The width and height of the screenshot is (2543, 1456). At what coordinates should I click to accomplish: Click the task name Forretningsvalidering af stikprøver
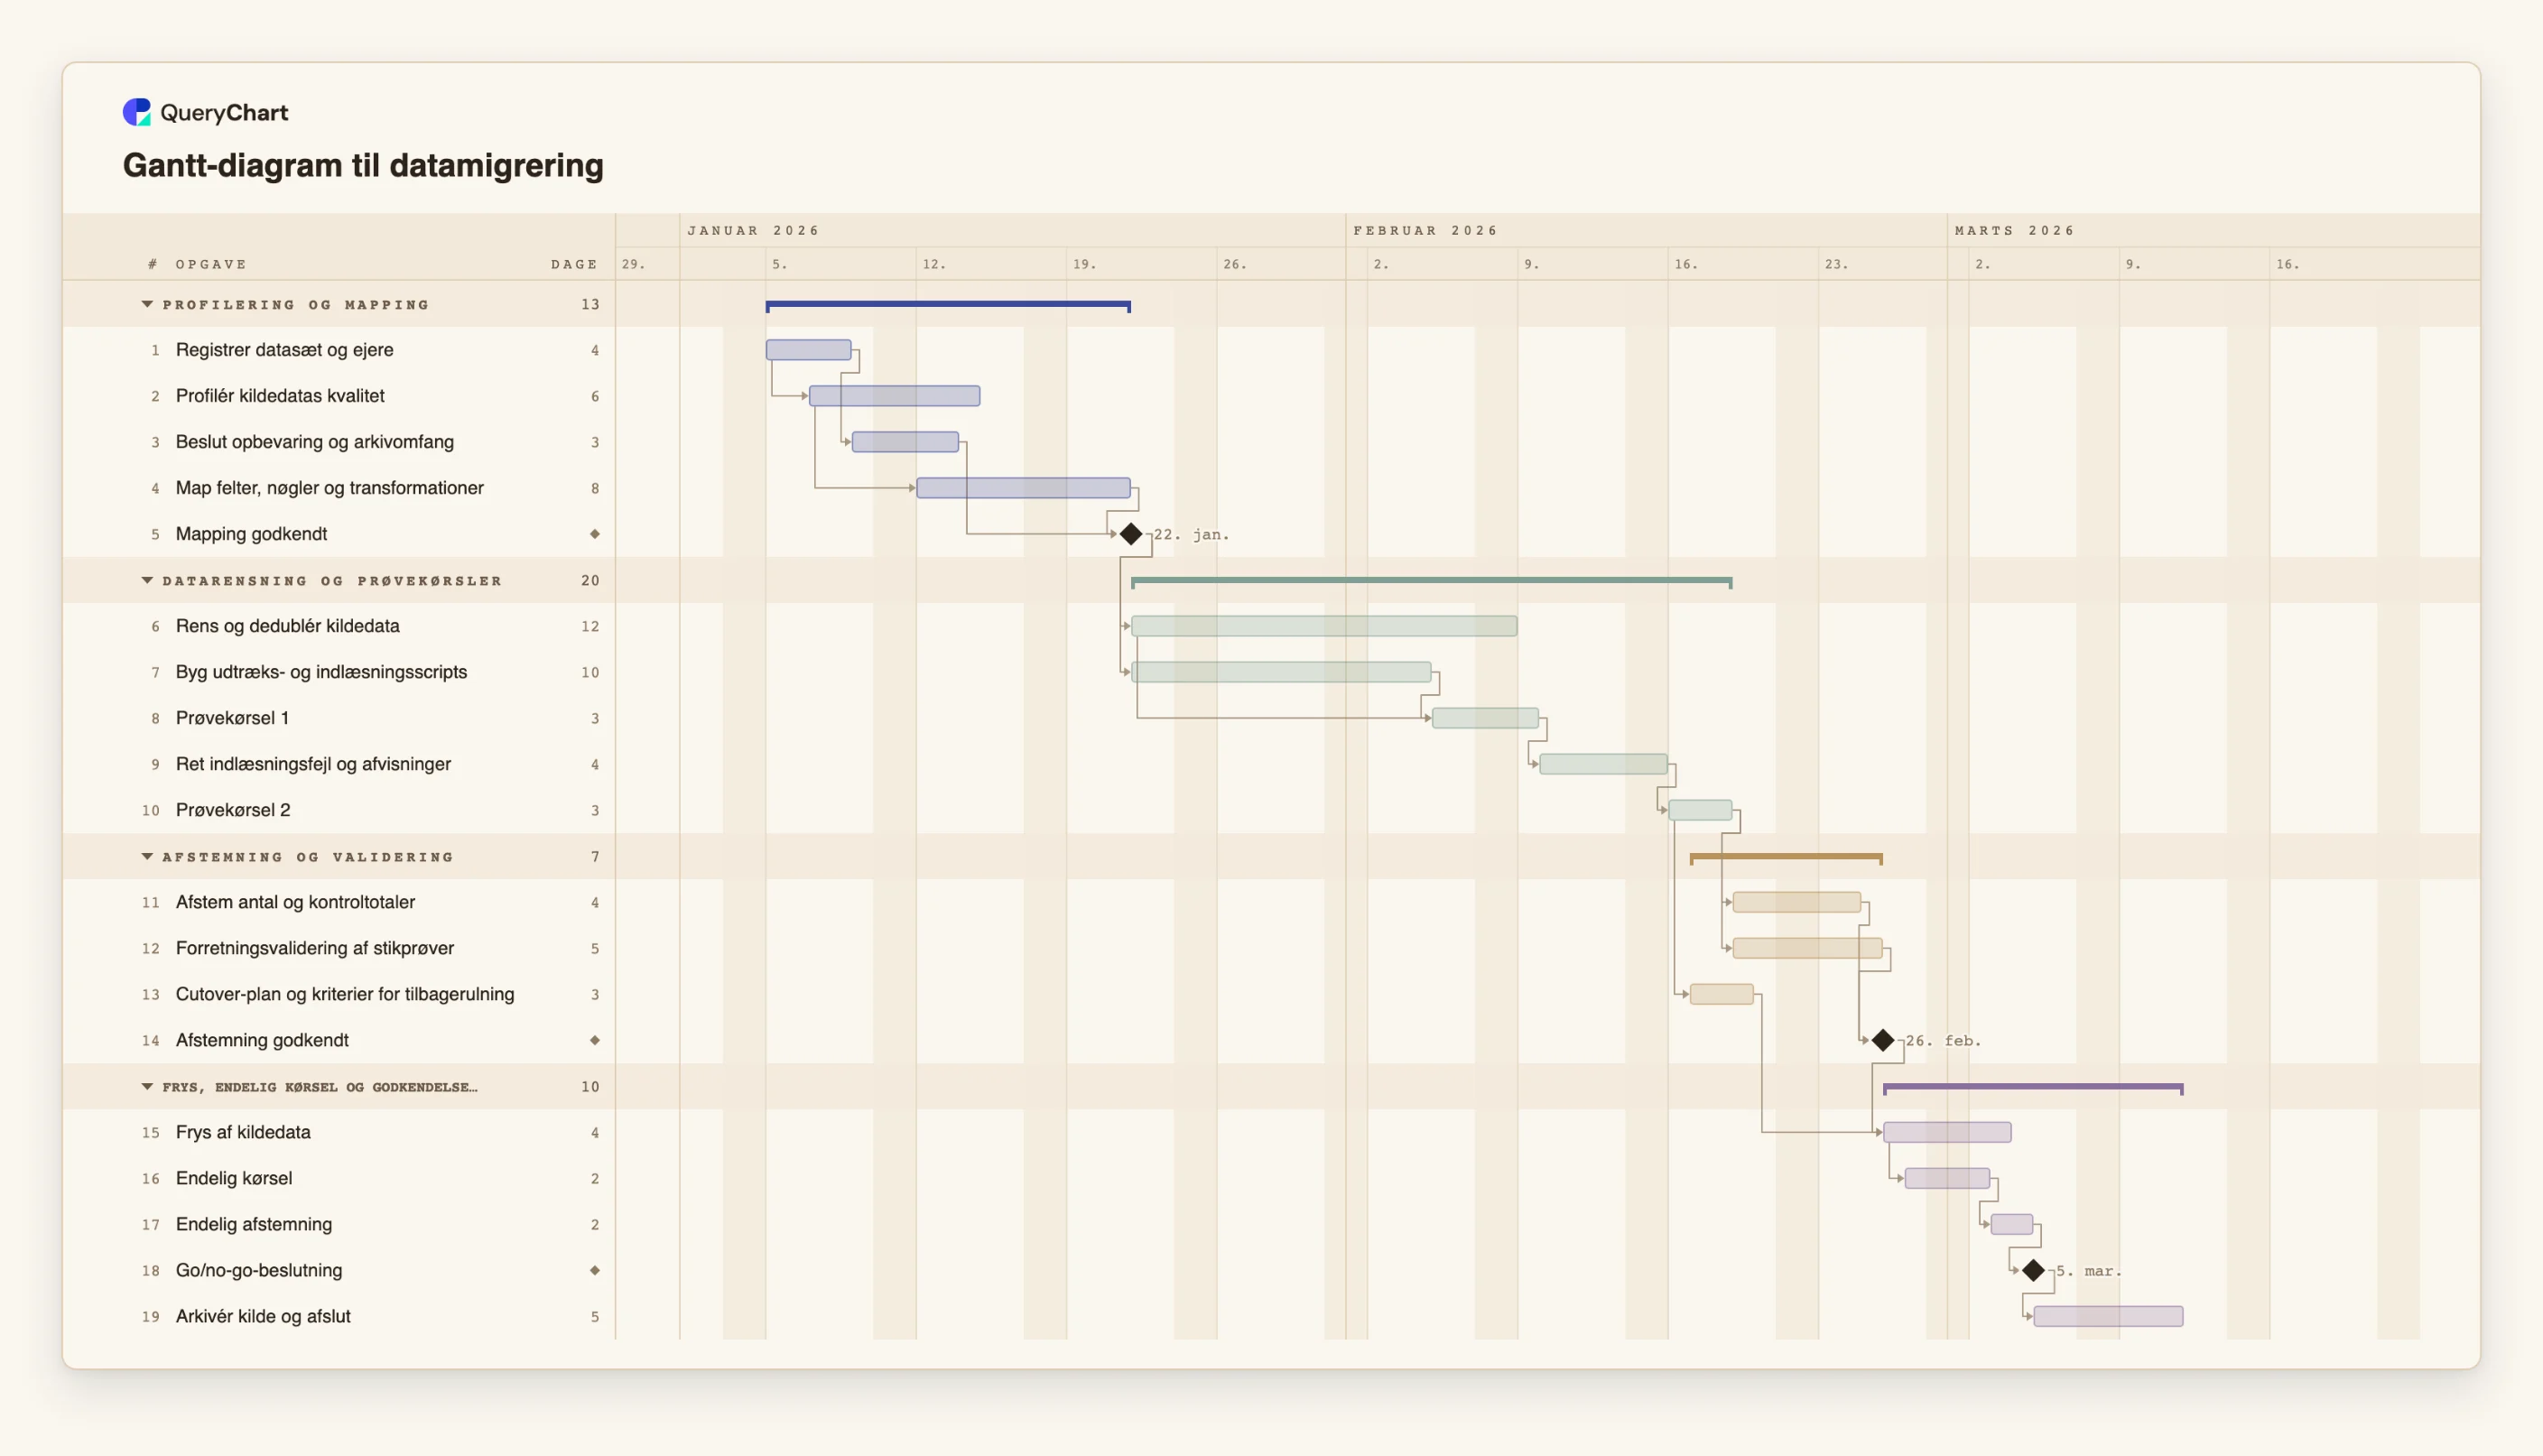315,948
